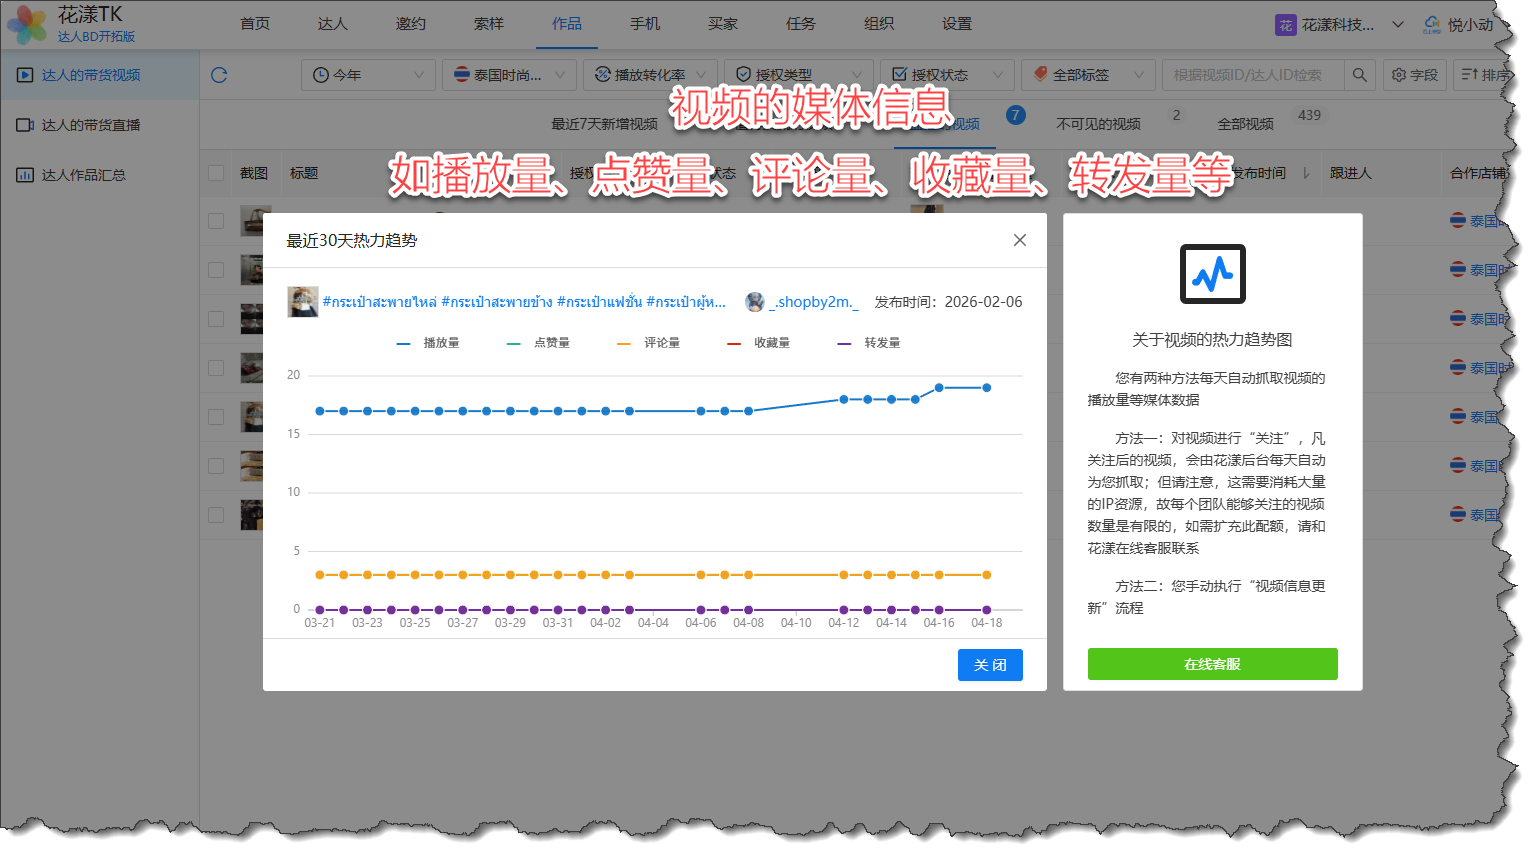Image resolution: width=1540 pixels, height=861 pixels.
Task: Click the refresh icon in the toolbar
Action: 219,75
